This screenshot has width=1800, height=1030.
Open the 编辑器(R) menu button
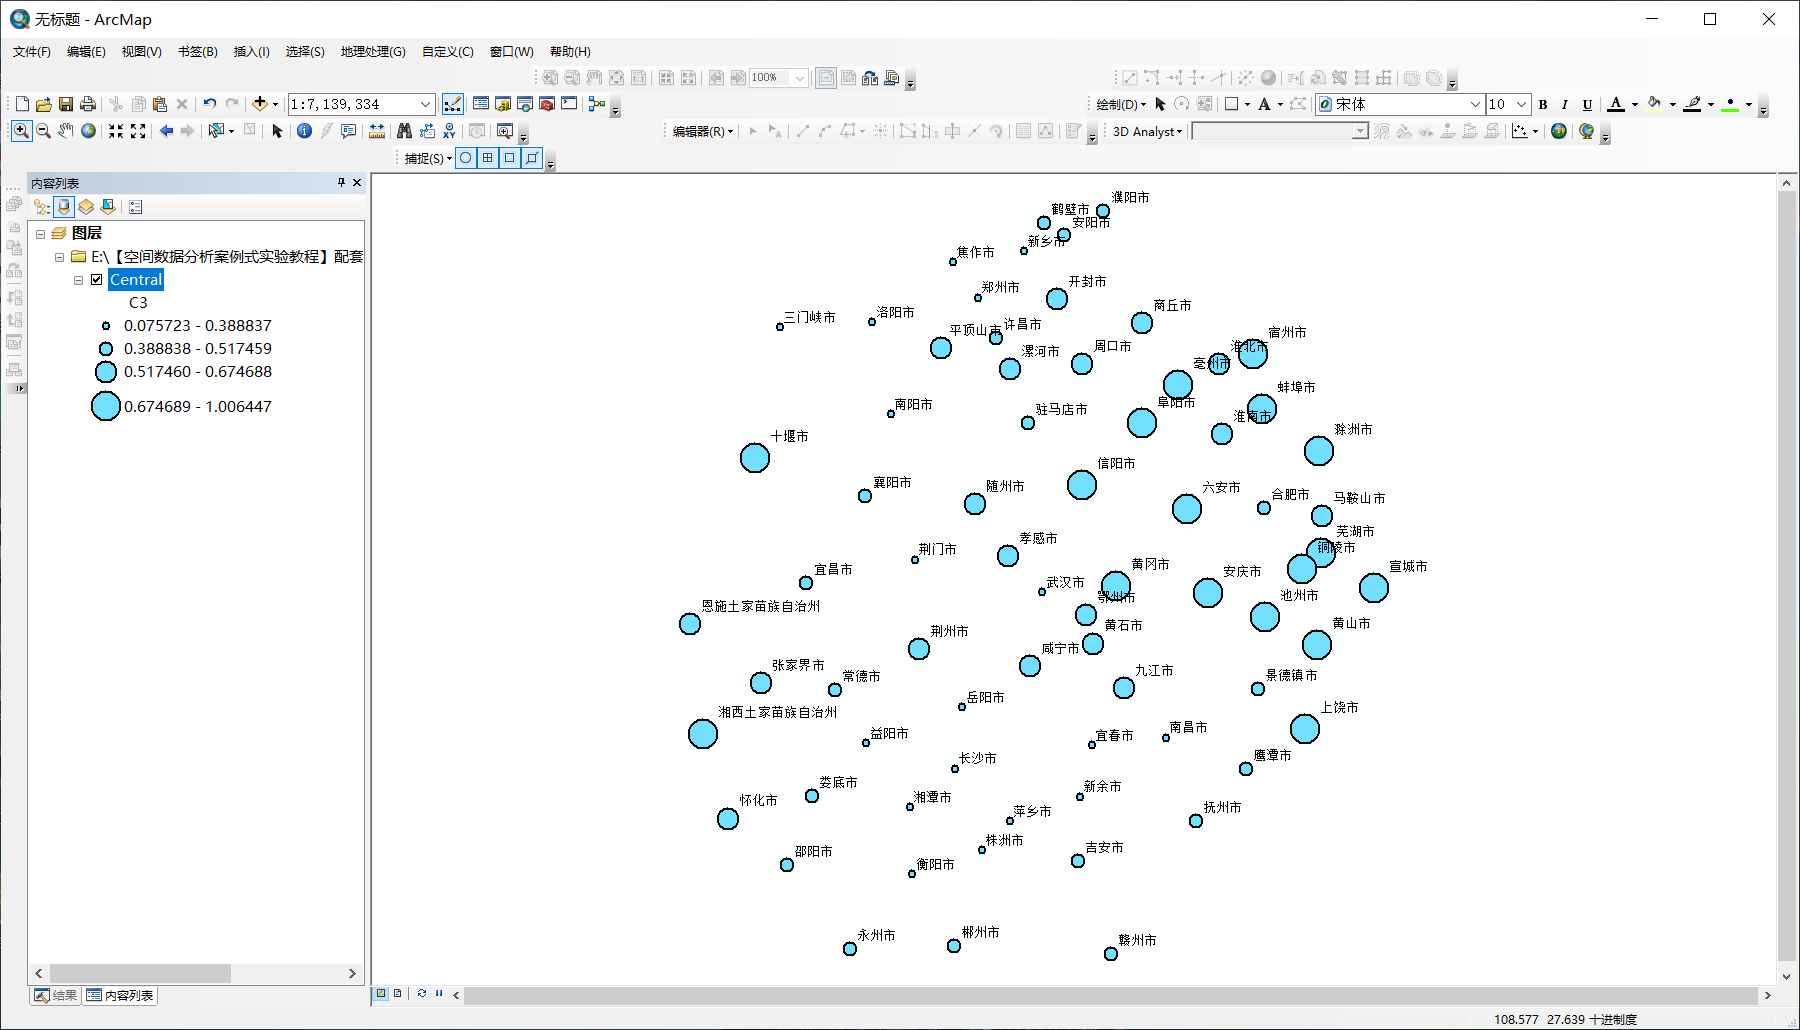click(x=703, y=131)
